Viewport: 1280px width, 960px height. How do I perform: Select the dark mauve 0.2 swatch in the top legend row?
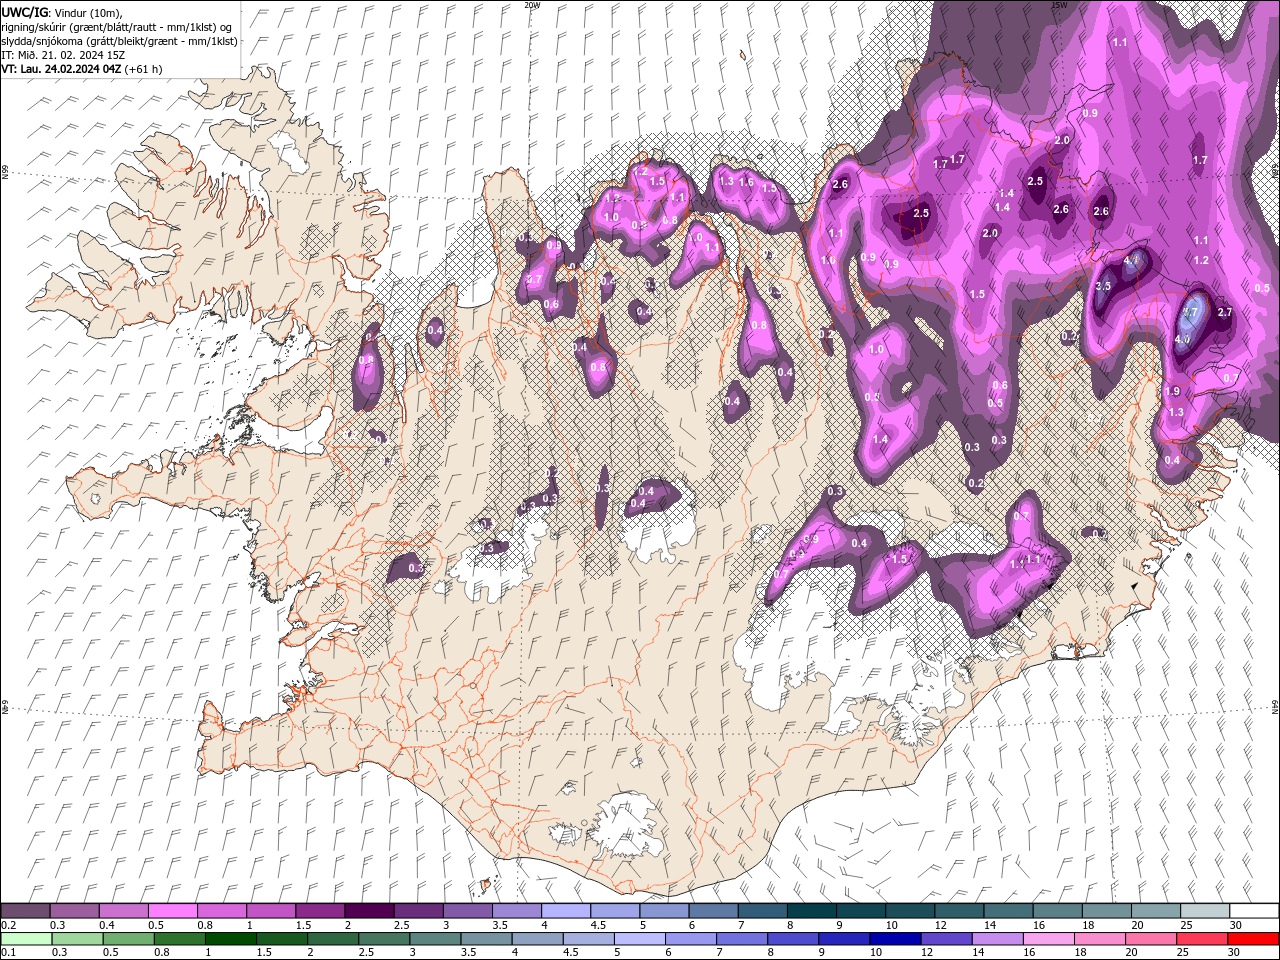click(x=25, y=911)
